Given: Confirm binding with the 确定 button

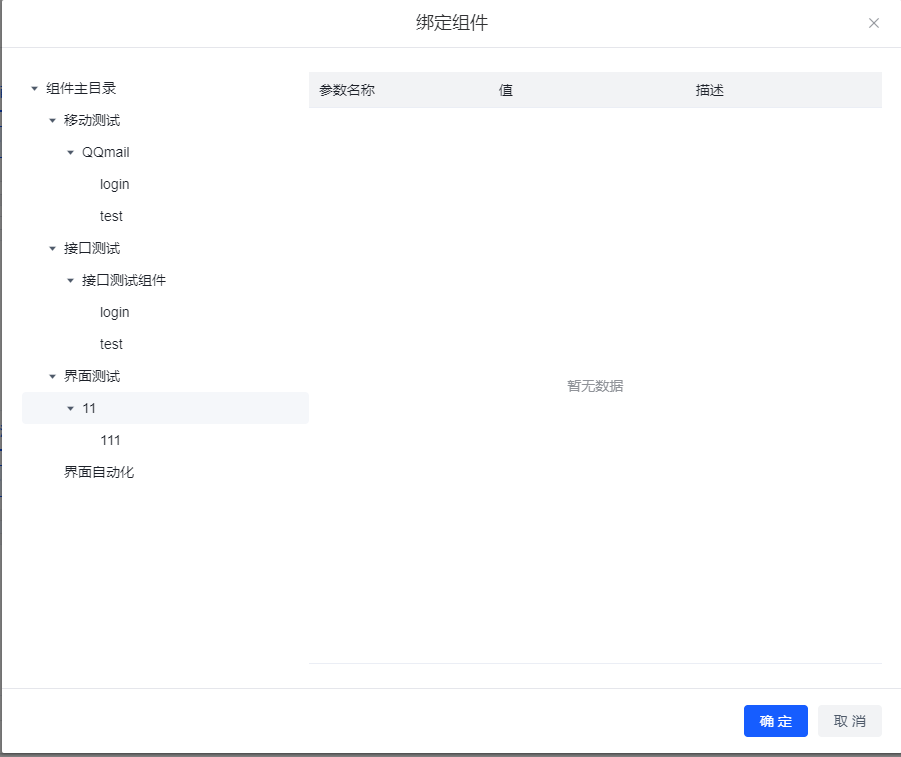Looking at the screenshot, I should pos(775,721).
